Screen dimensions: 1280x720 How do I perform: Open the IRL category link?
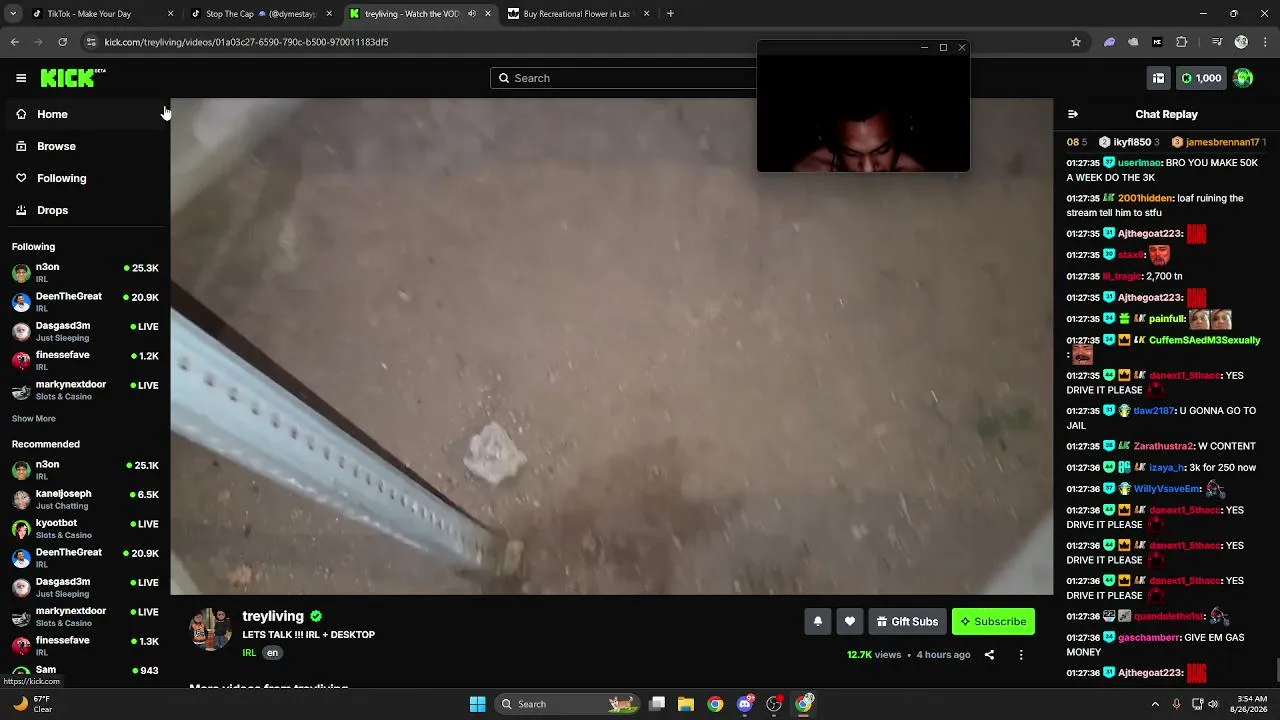click(x=249, y=653)
